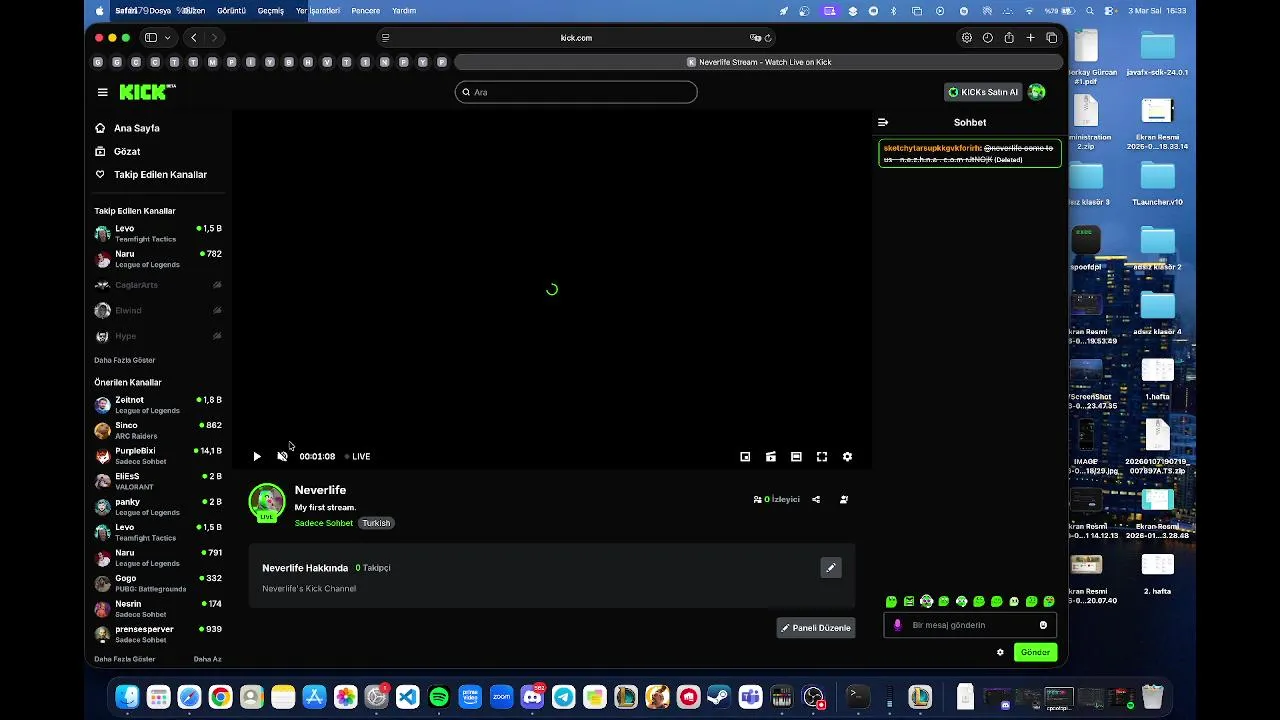
Task: Open player settings gear
Action: click(847, 456)
